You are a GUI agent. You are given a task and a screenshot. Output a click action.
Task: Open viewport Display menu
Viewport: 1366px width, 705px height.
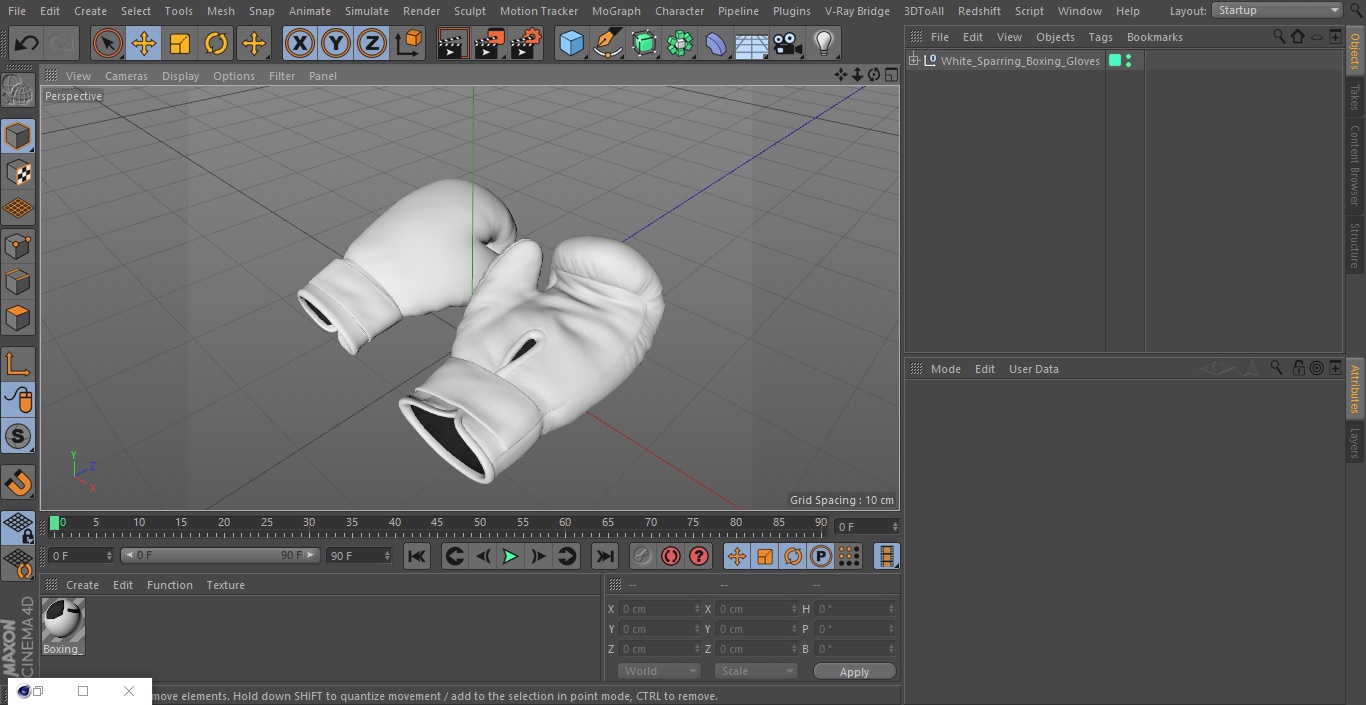[181, 76]
